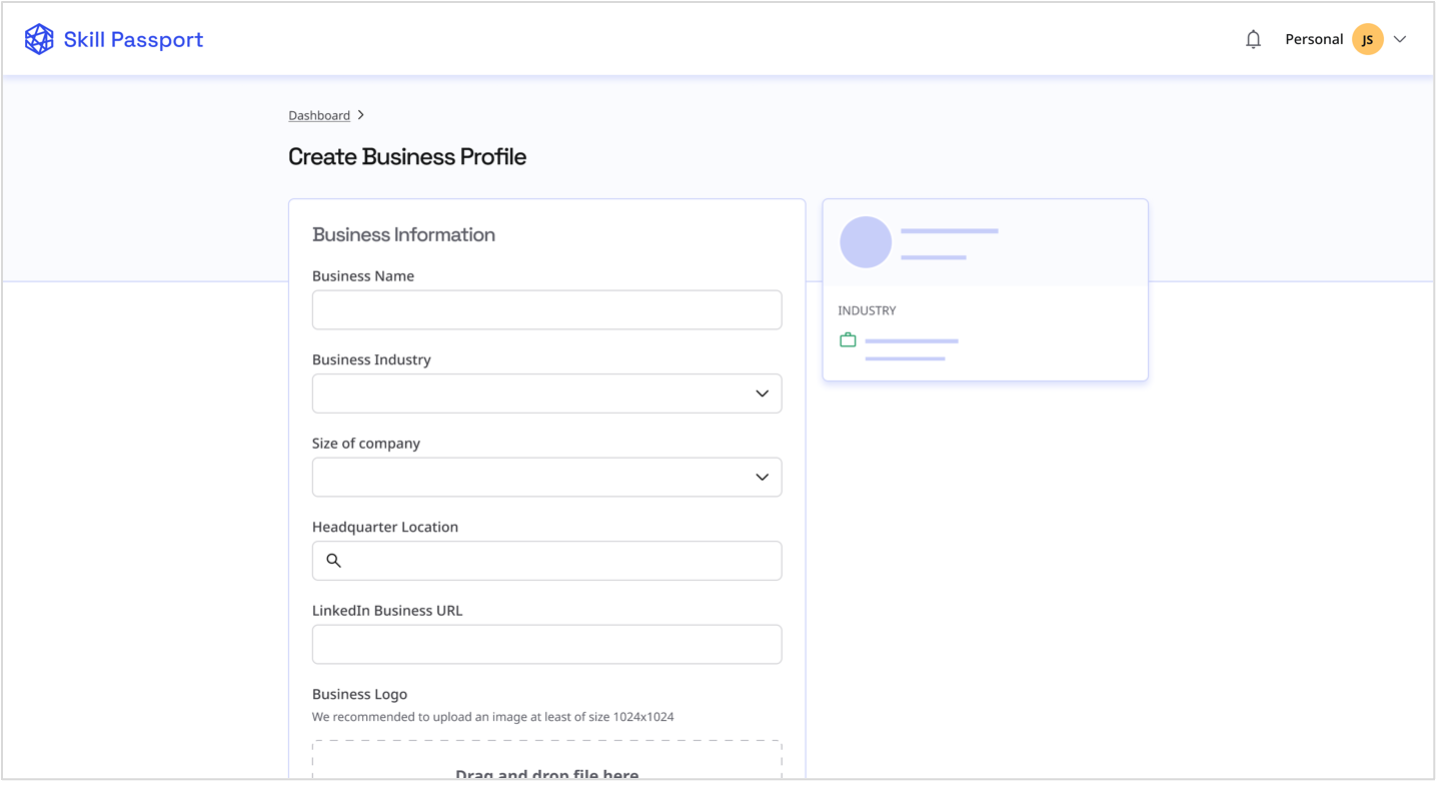Open the Business Industry dropdown
This screenshot has width=1439, height=785.
point(546,394)
